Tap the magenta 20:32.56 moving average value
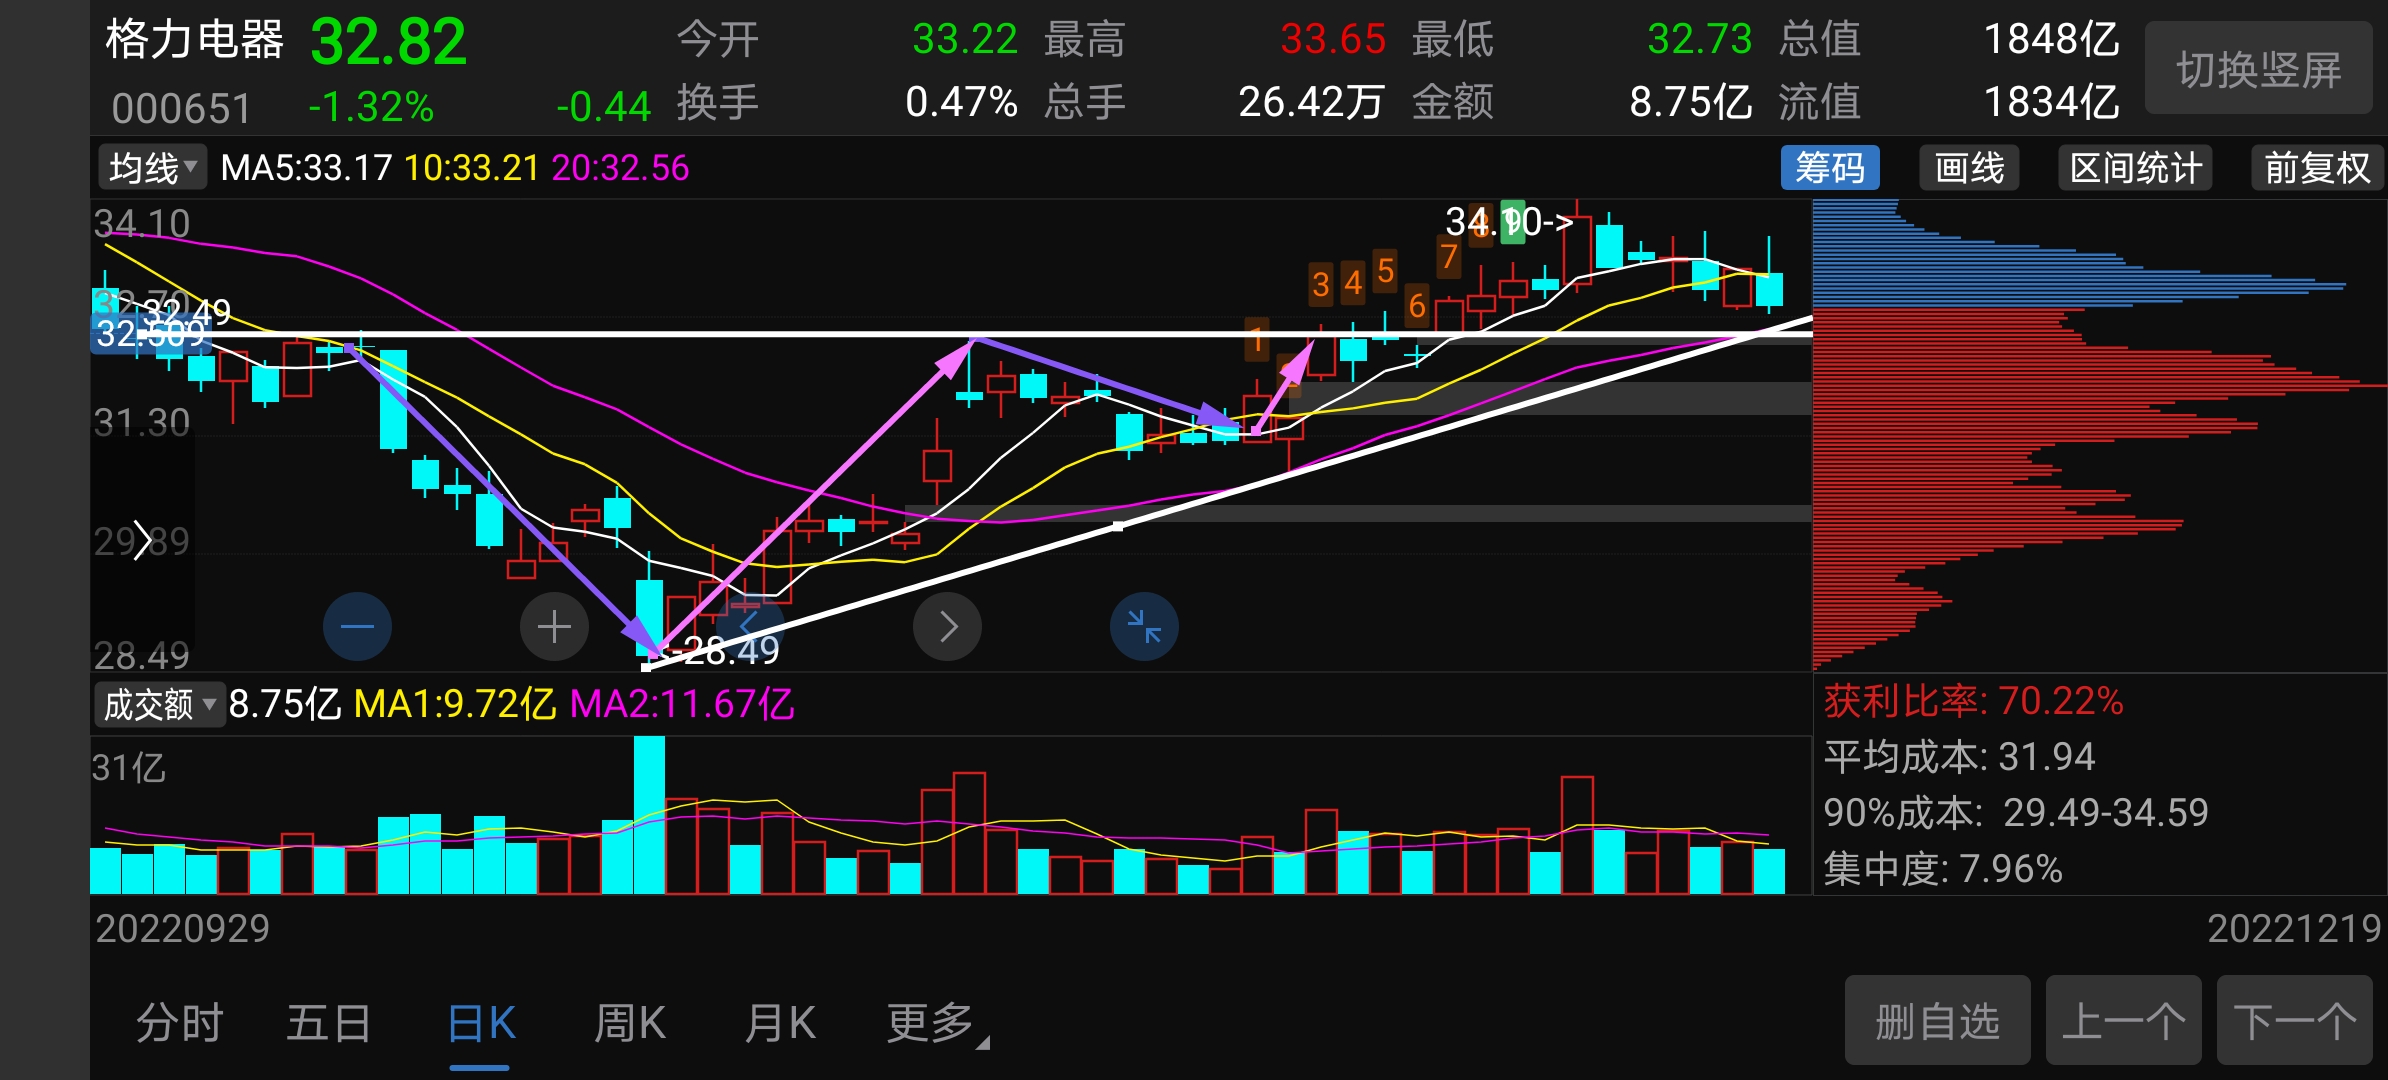This screenshot has width=2388, height=1080. pos(620,167)
